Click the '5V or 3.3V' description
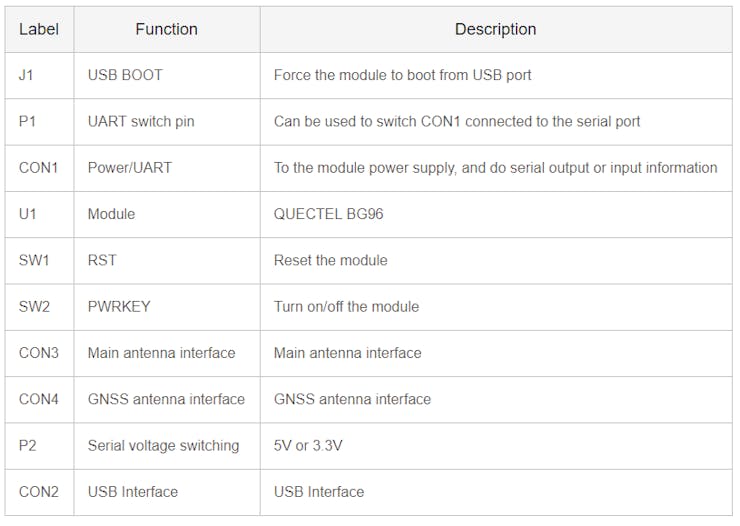The image size is (740, 526). (308, 445)
